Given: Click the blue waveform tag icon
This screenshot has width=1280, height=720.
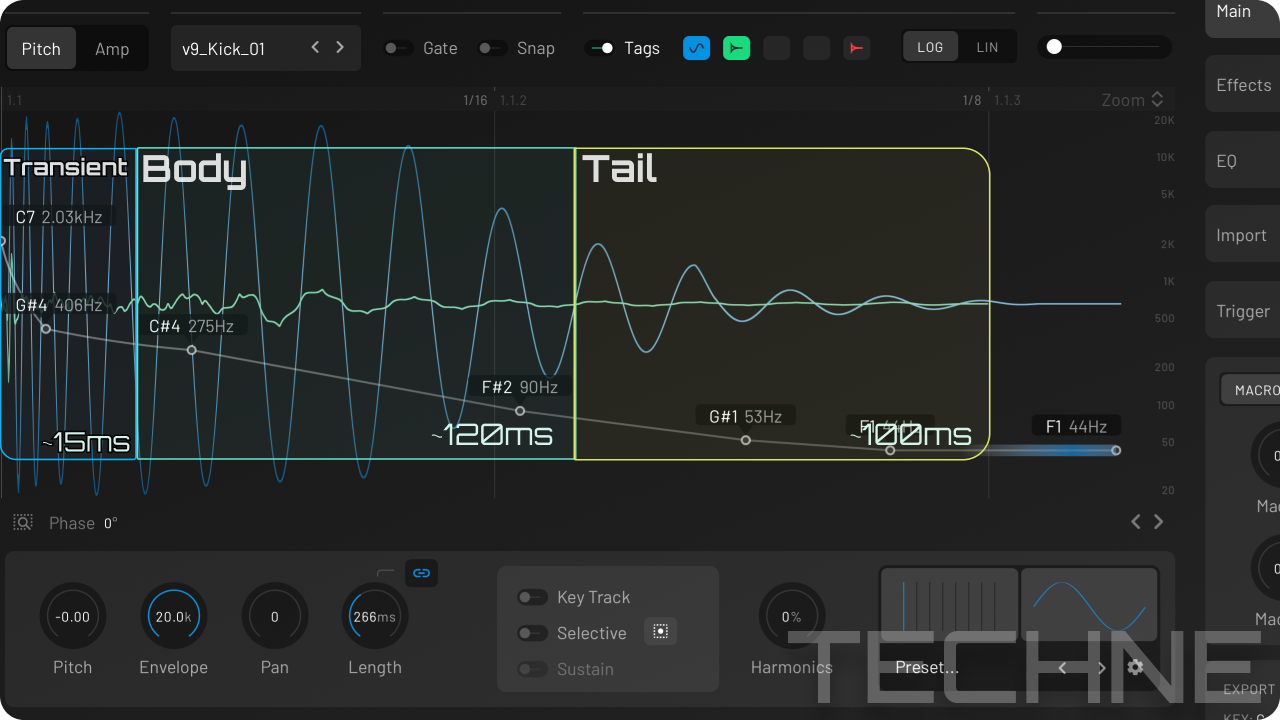Looking at the screenshot, I should (696, 48).
